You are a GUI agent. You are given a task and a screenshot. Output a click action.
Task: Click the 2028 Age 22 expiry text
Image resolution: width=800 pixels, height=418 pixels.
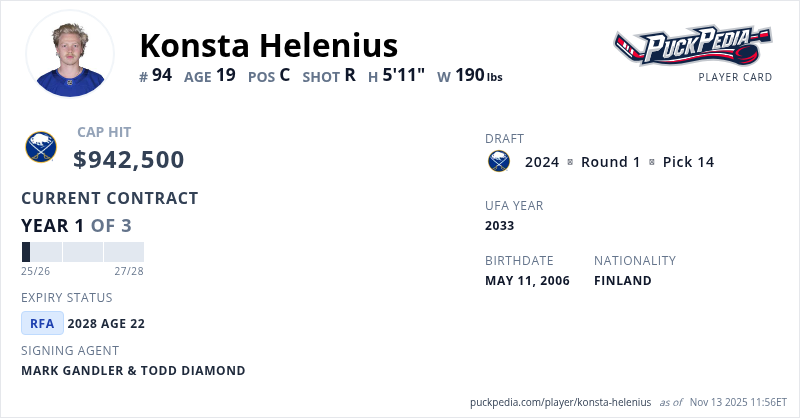click(106, 323)
